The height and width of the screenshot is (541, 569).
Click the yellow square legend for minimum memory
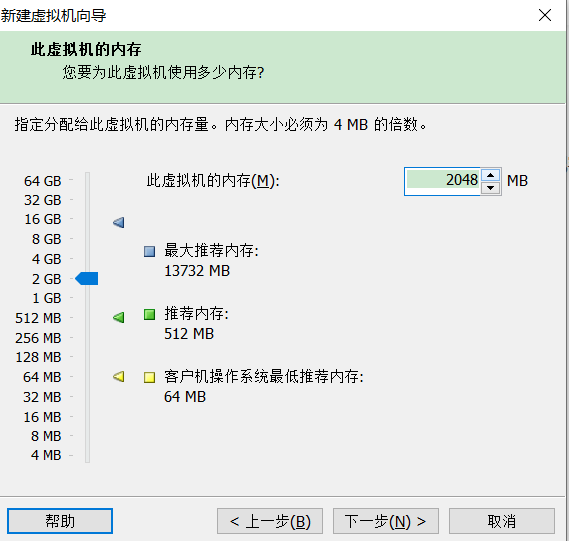tap(150, 377)
